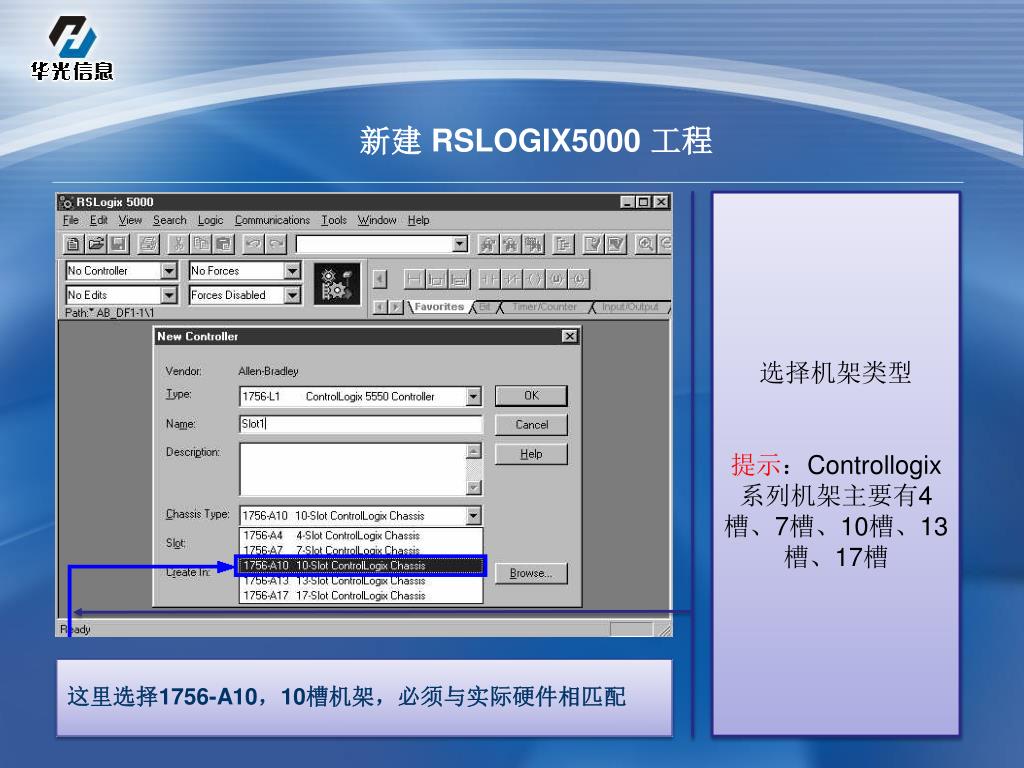Open the Window menu
1024x768 pixels.
377,220
